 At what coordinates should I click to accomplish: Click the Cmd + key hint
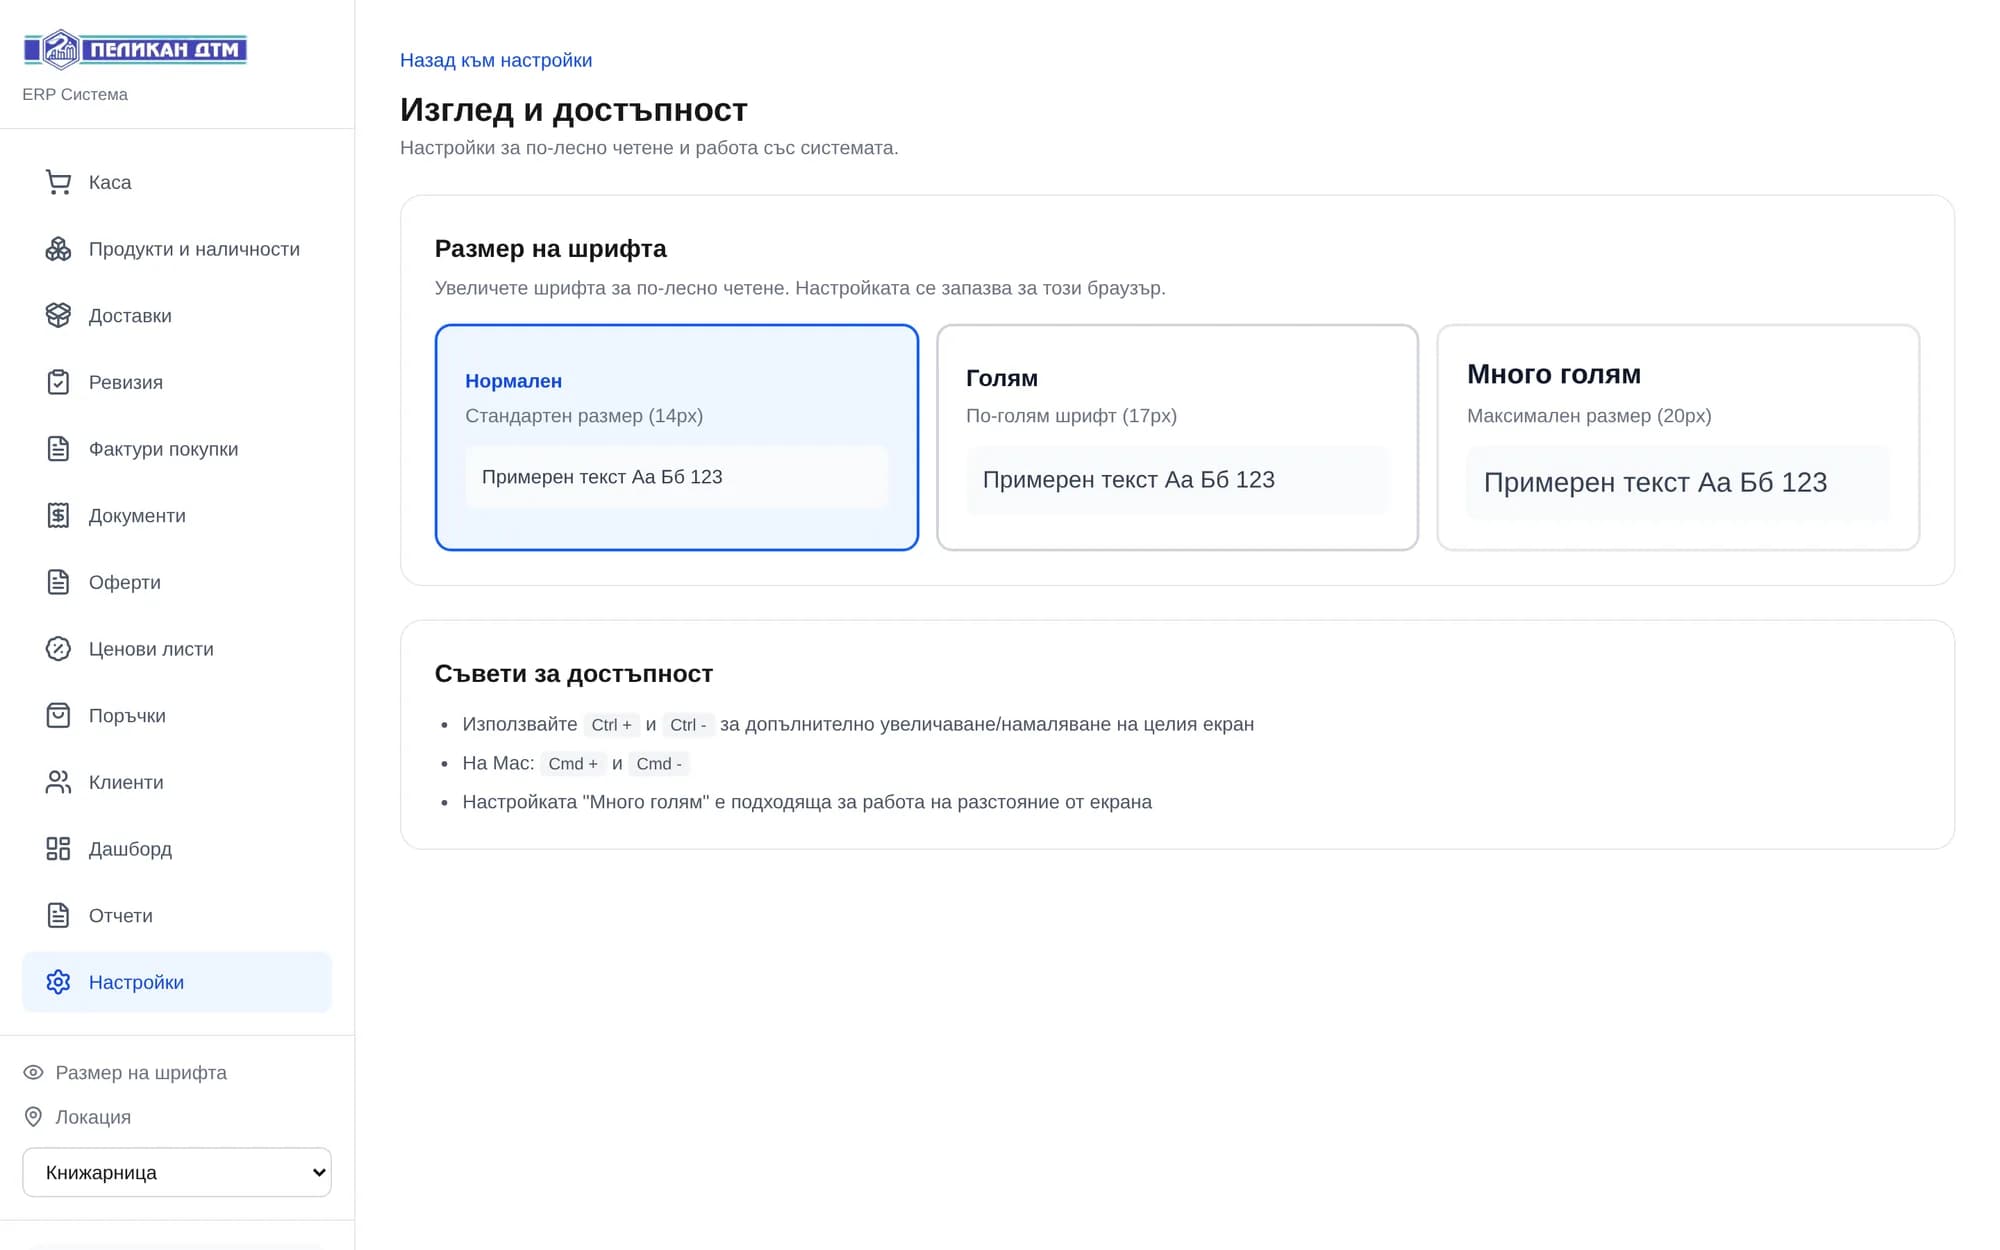click(x=573, y=764)
